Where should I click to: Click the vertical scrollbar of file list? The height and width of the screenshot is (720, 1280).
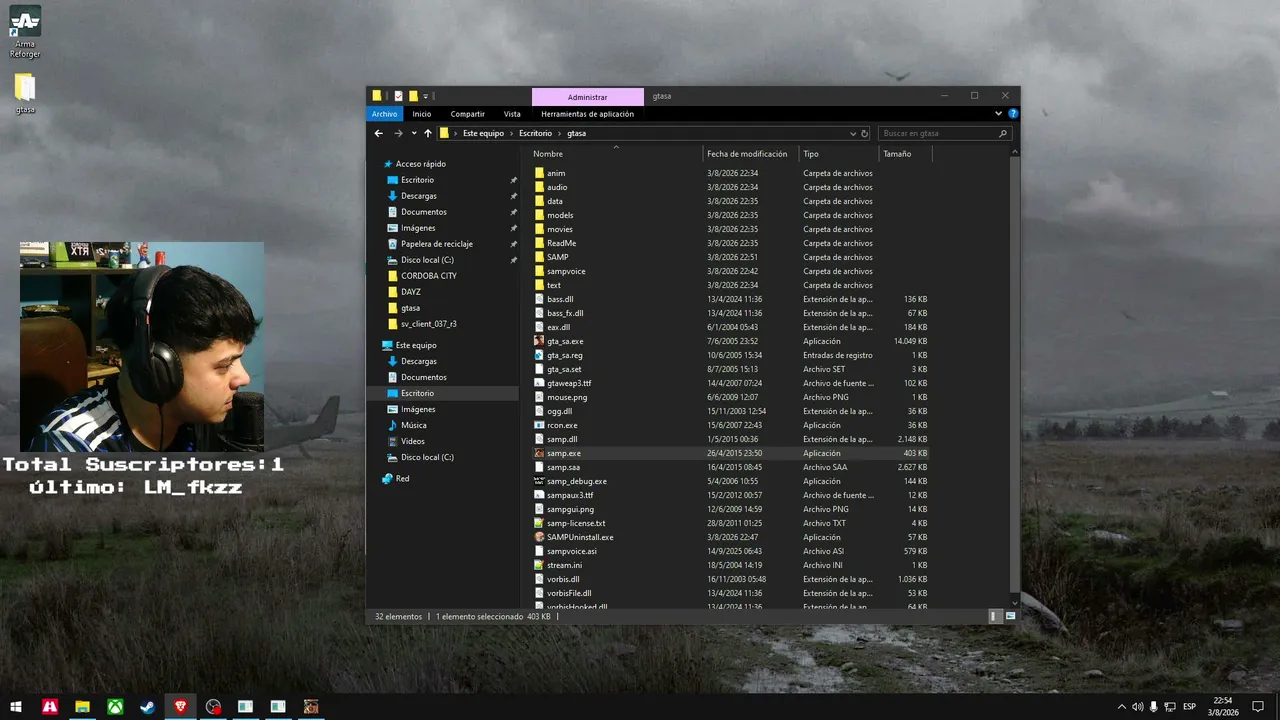[1016, 376]
